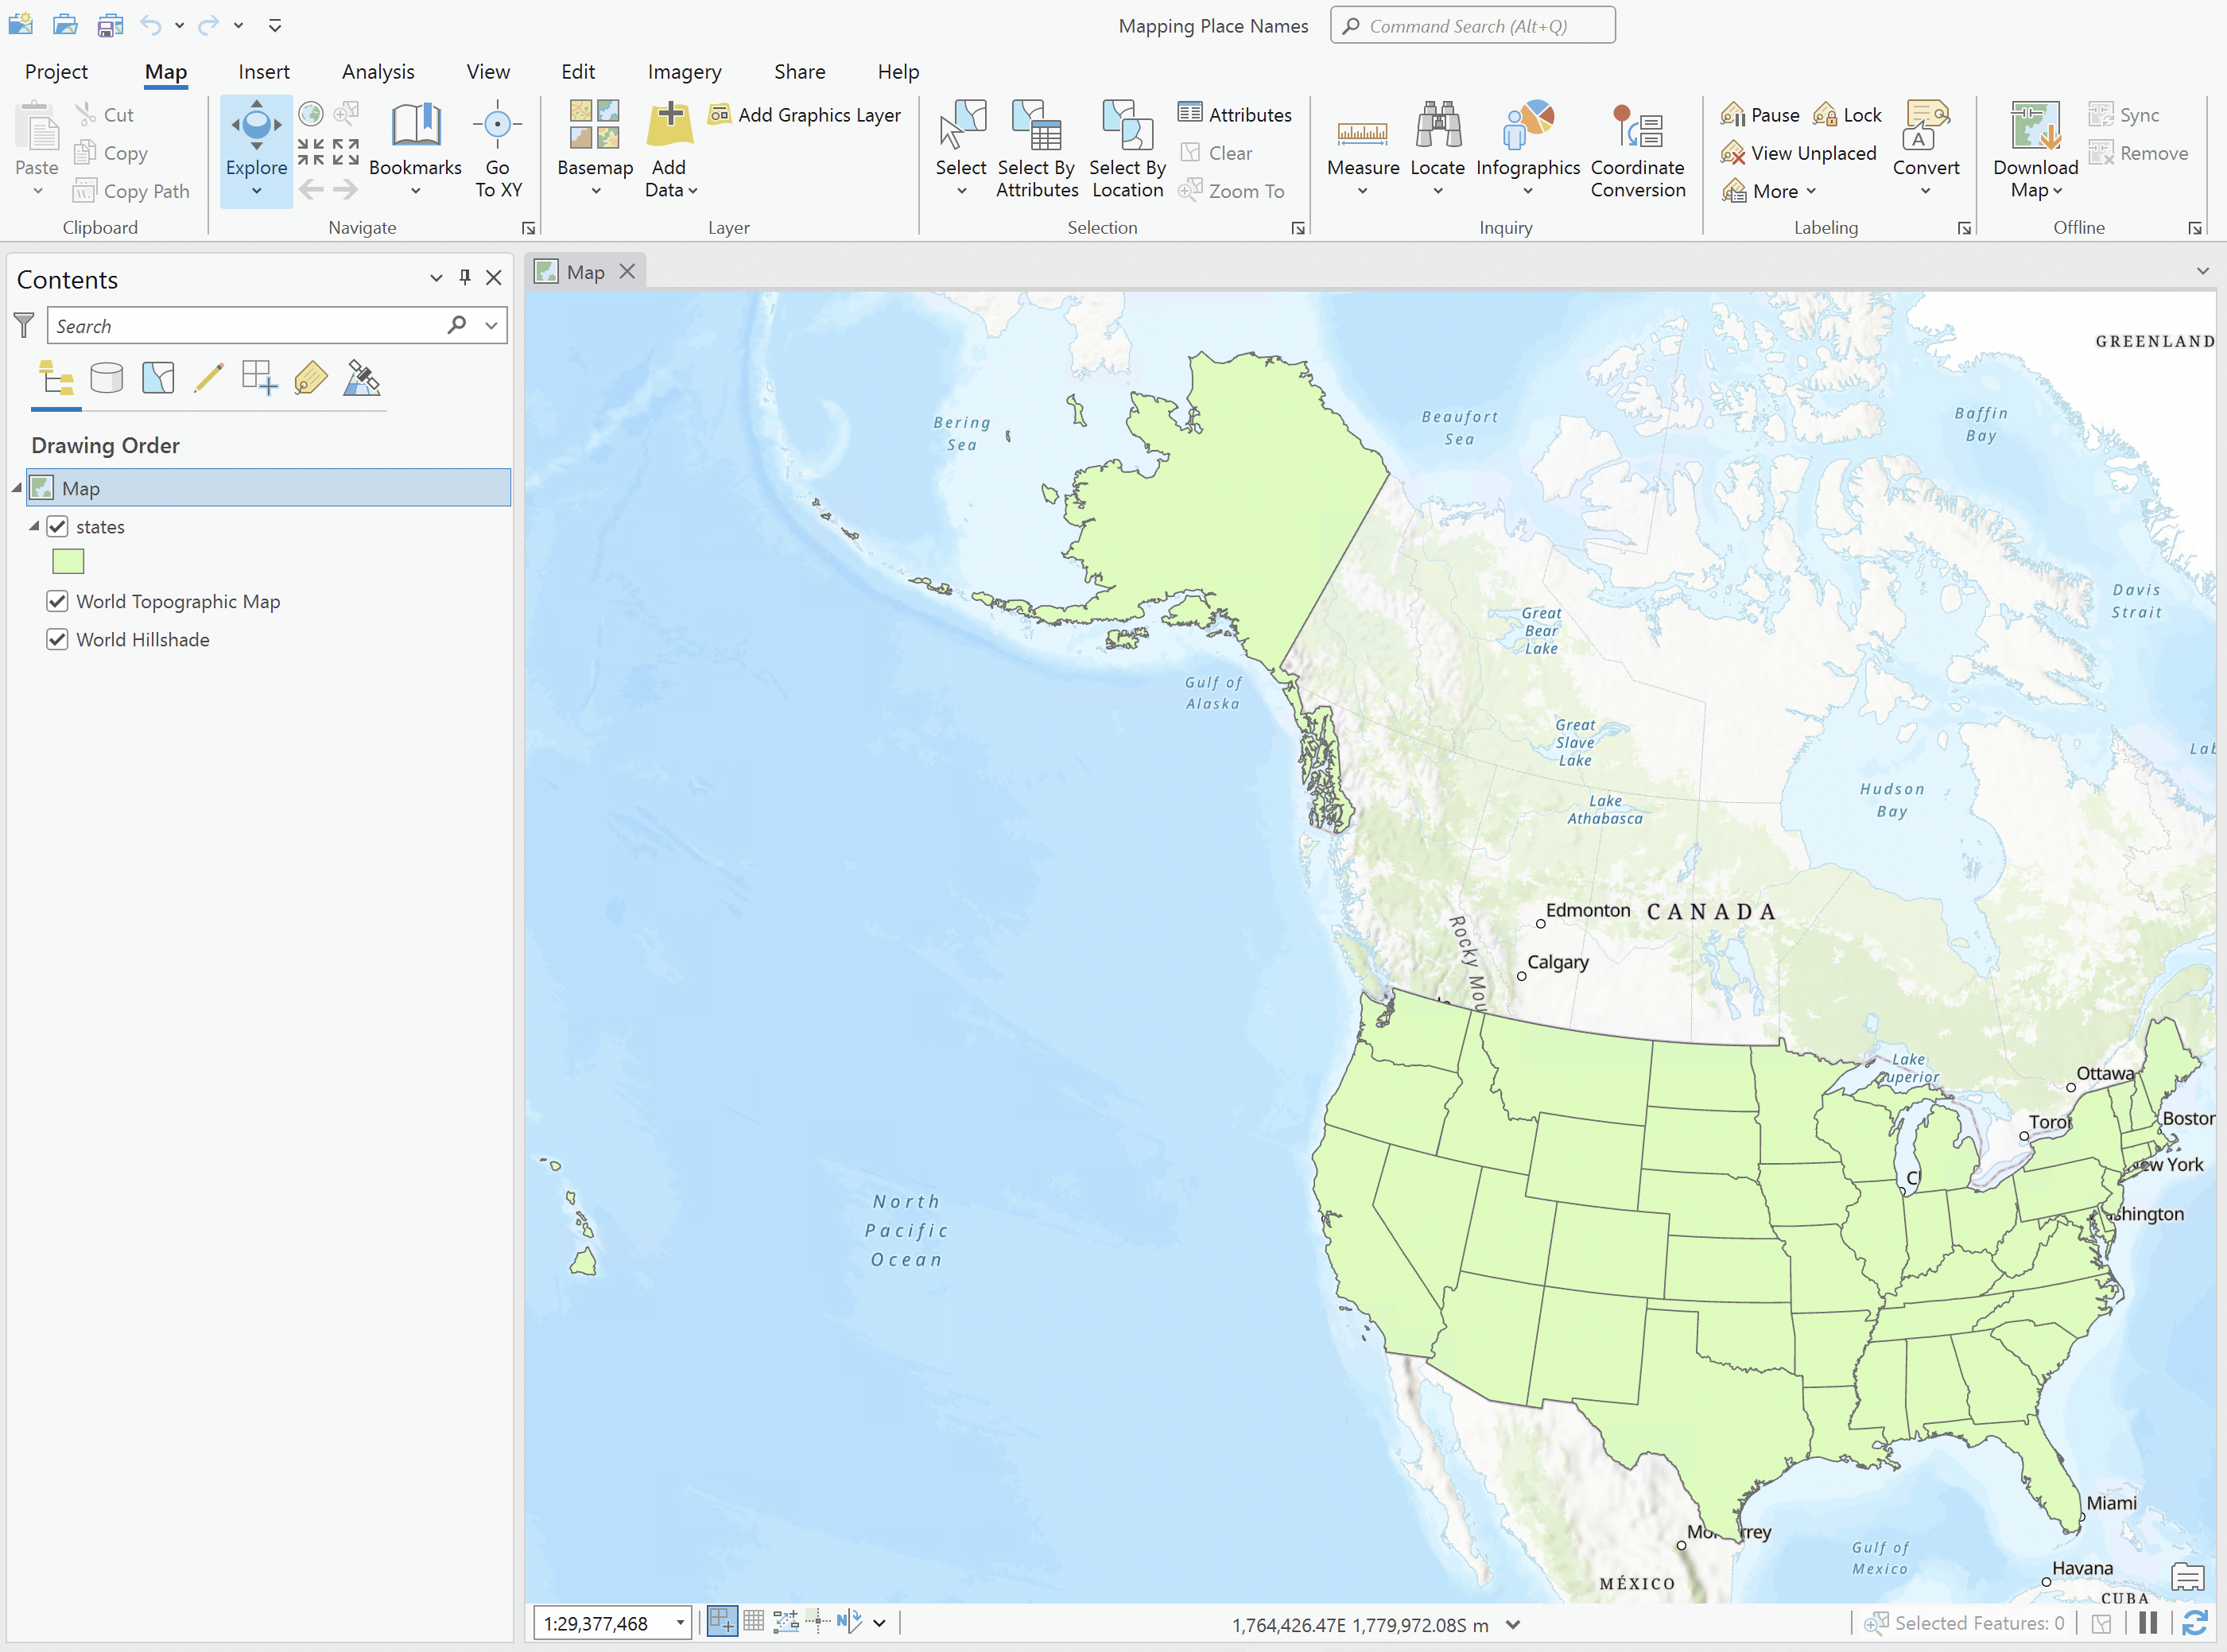Click the Contents panel search box
This screenshot has height=1652, width=2227.
coord(250,325)
